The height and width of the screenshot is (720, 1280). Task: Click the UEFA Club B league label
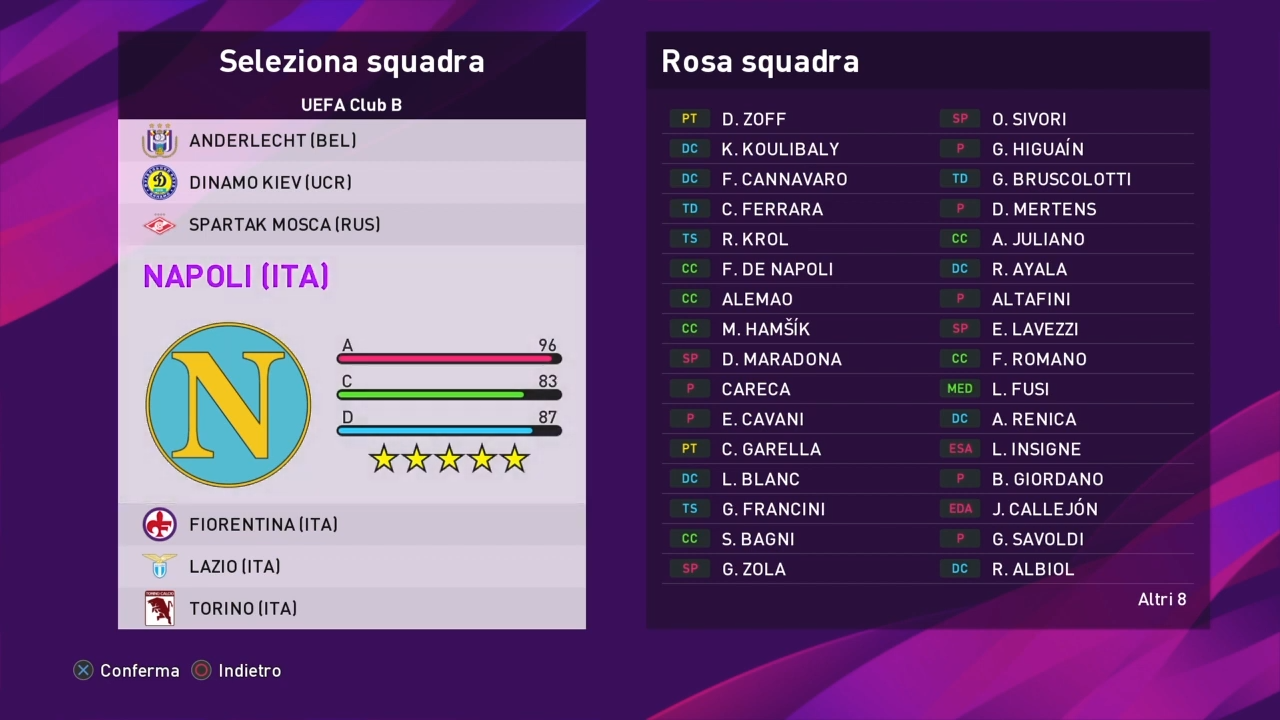tap(351, 104)
